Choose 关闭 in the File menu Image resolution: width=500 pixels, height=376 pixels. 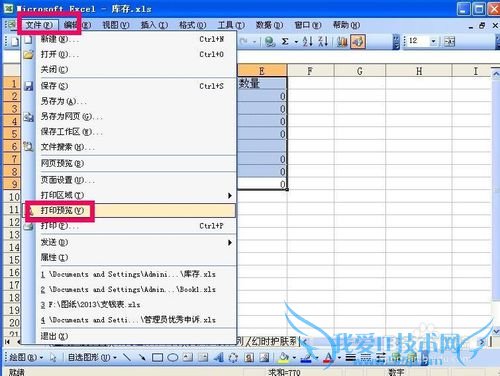(x=129, y=69)
